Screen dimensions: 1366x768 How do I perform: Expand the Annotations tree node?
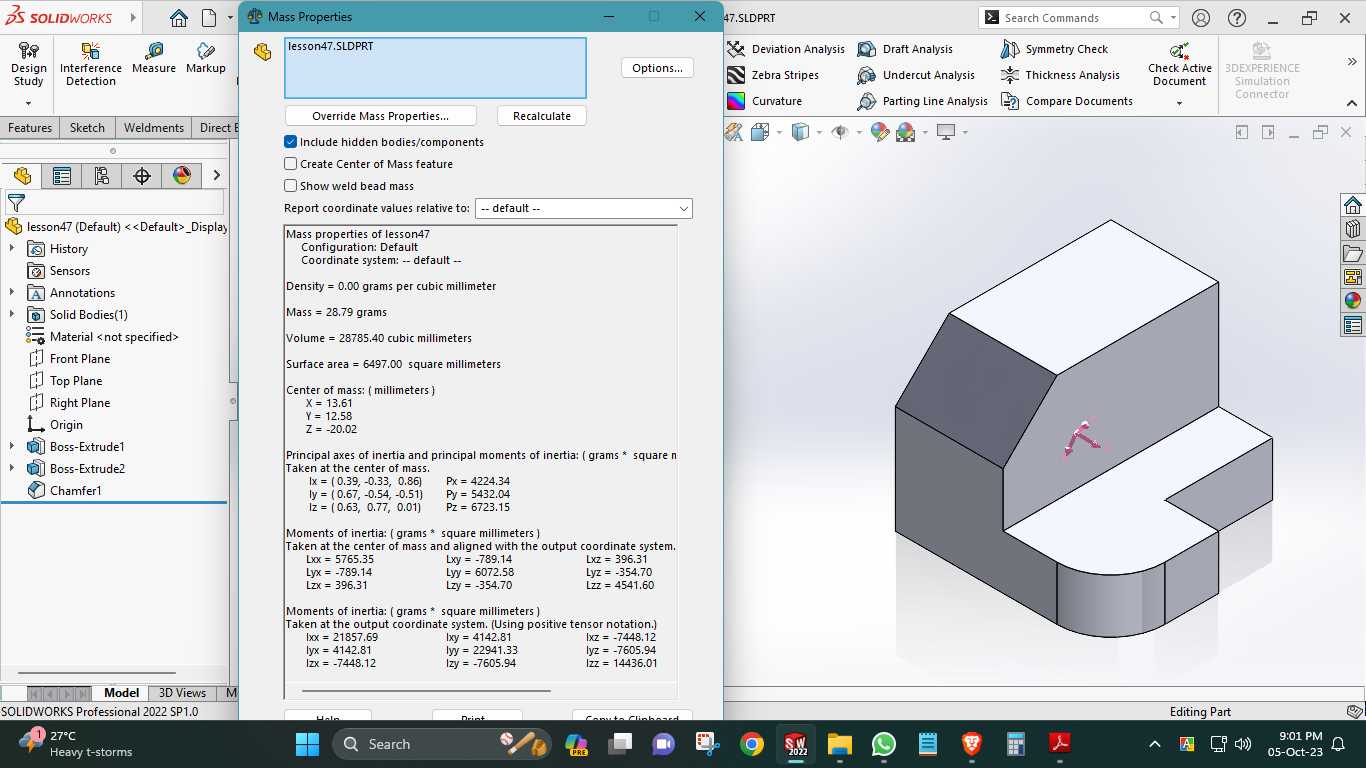point(12,293)
